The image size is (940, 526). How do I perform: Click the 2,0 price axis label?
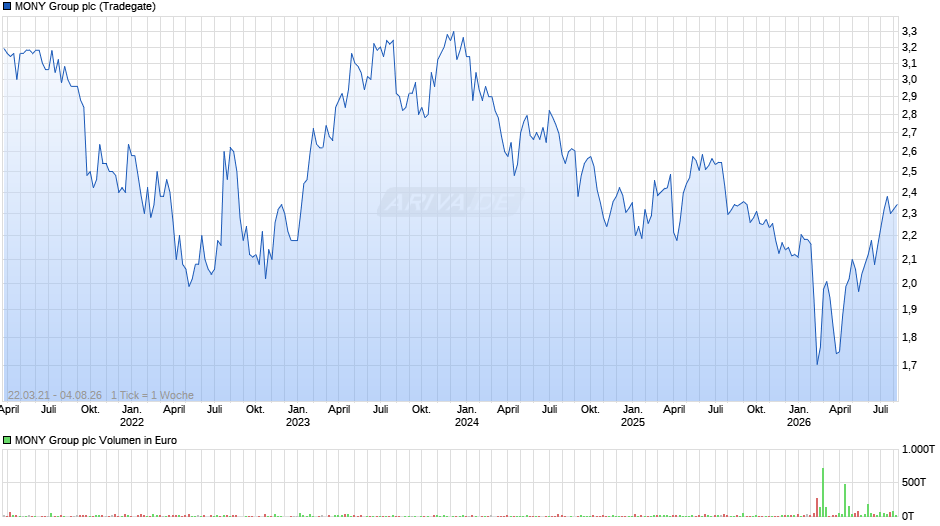coord(909,283)
